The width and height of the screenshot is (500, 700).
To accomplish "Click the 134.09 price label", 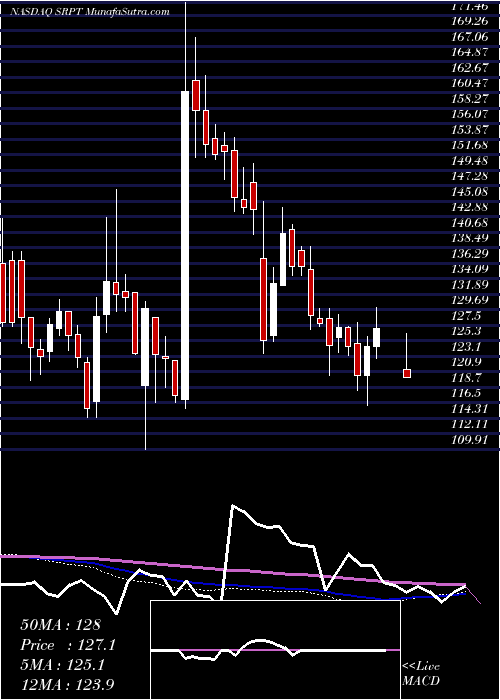I will point(471,268).
